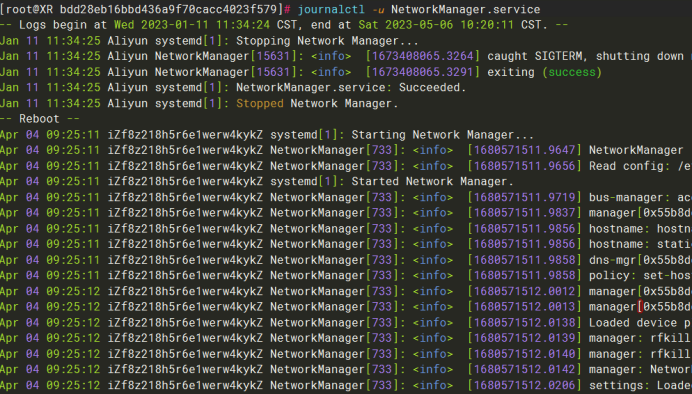
Task: Click 'NetworkManager[15631]' on the SIGTERM line
Action: pyautogui.click(x=226, y=56)
